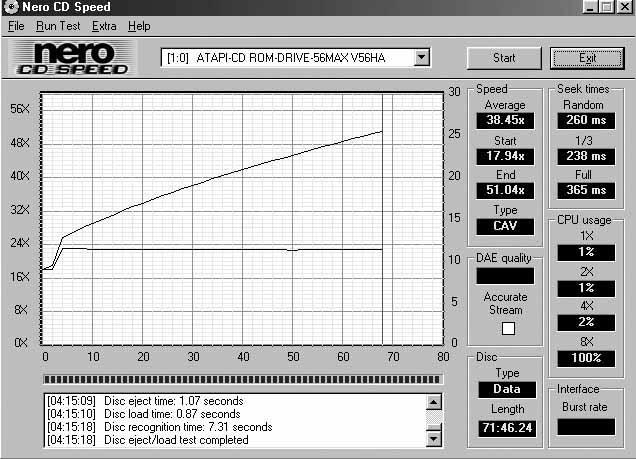Click the empty Burst rate field

588,427
